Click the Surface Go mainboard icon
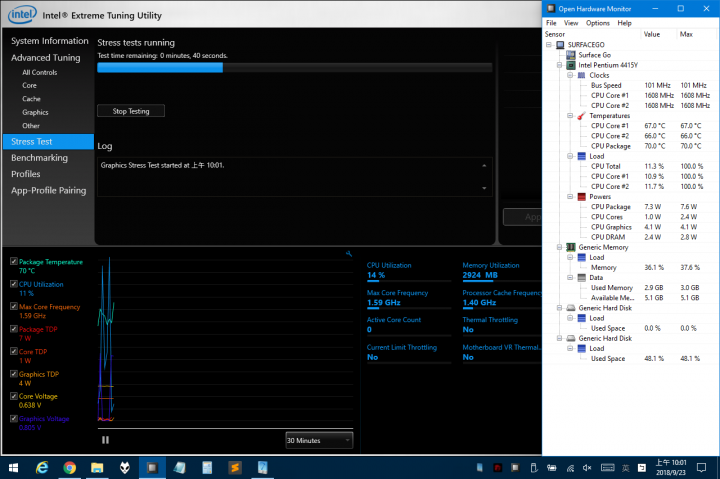The image size is (720, 479). [571, 55]
